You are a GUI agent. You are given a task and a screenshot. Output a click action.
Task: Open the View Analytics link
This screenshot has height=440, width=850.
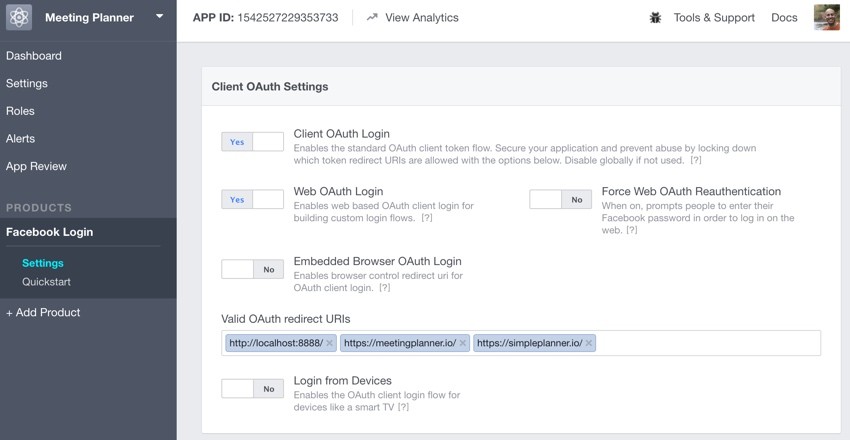pos(422,17)
